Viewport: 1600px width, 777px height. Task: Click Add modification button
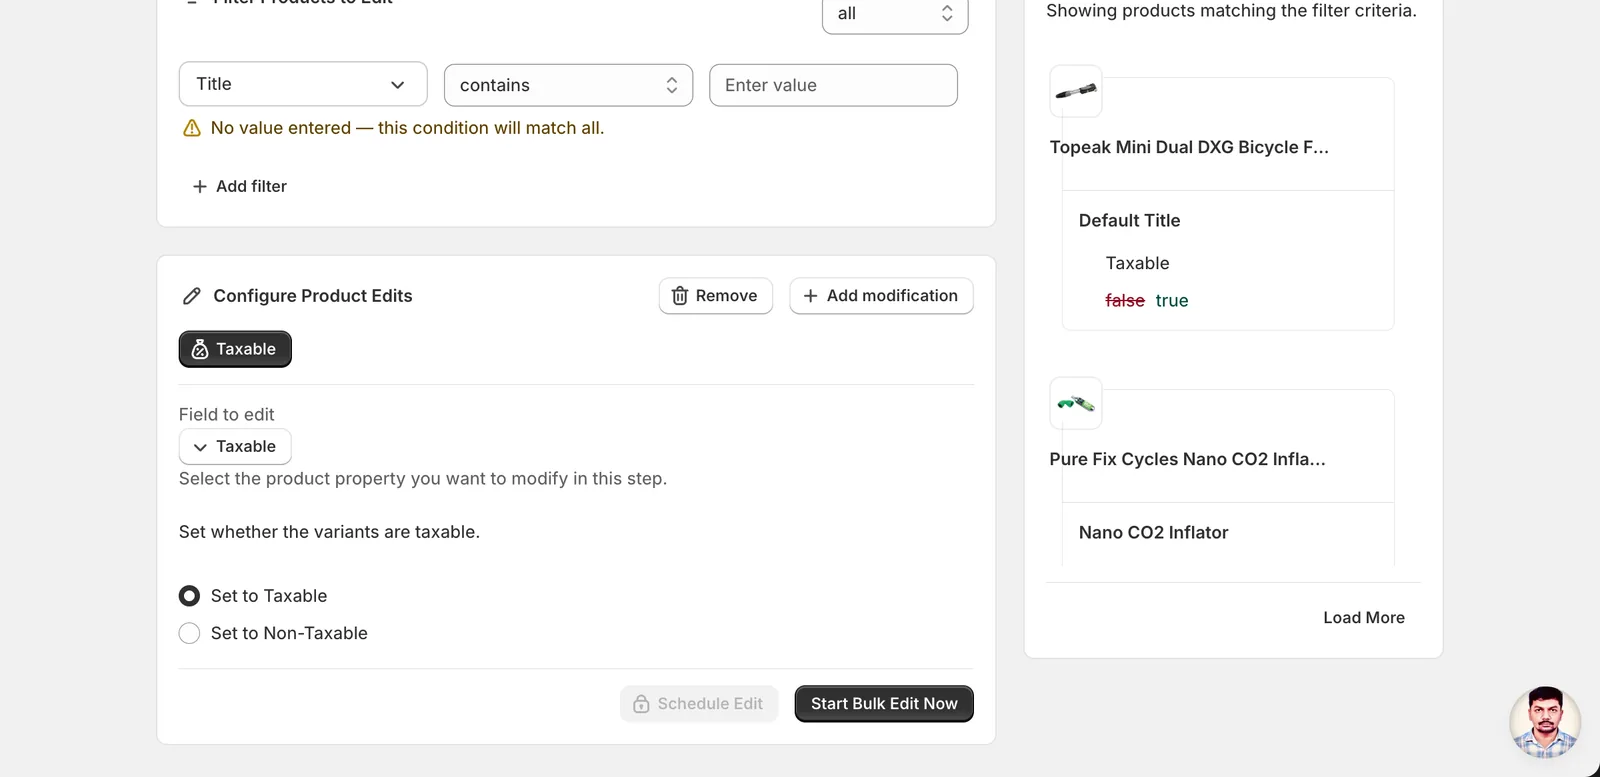(881, 296)
